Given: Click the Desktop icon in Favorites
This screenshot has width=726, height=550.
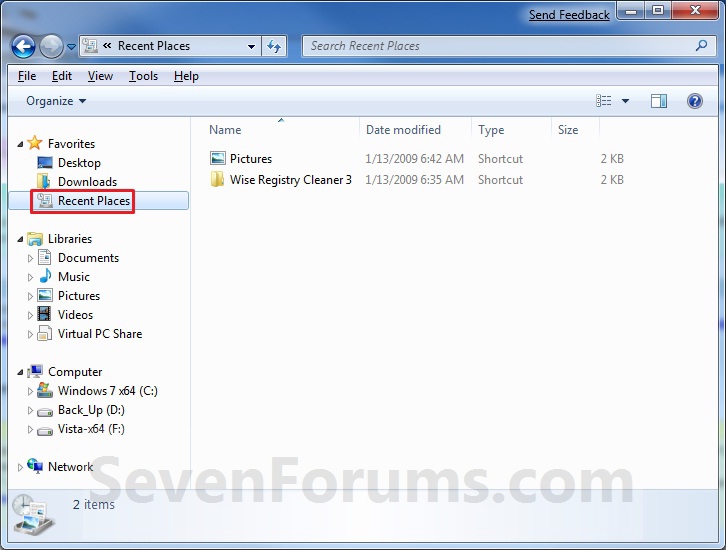Looking at the screenshot, I should 45,162.
